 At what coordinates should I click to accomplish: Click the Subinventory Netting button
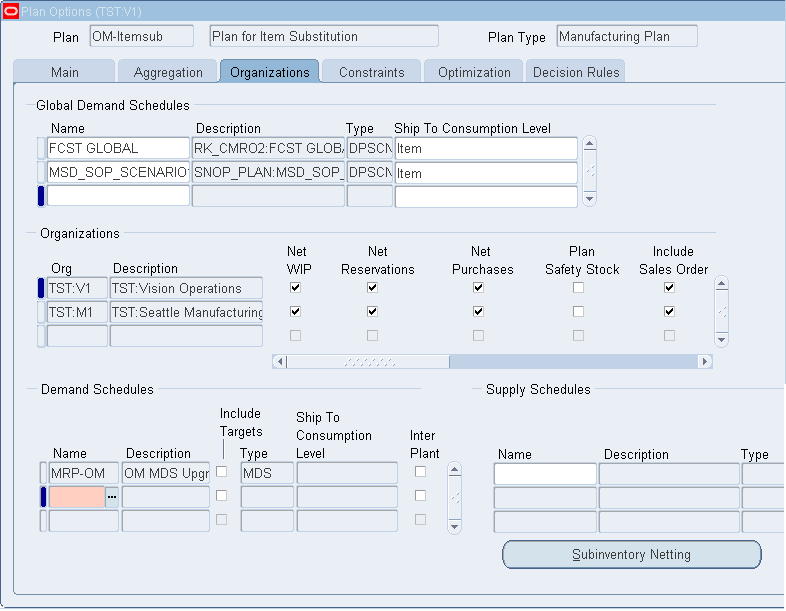(632, 554)
